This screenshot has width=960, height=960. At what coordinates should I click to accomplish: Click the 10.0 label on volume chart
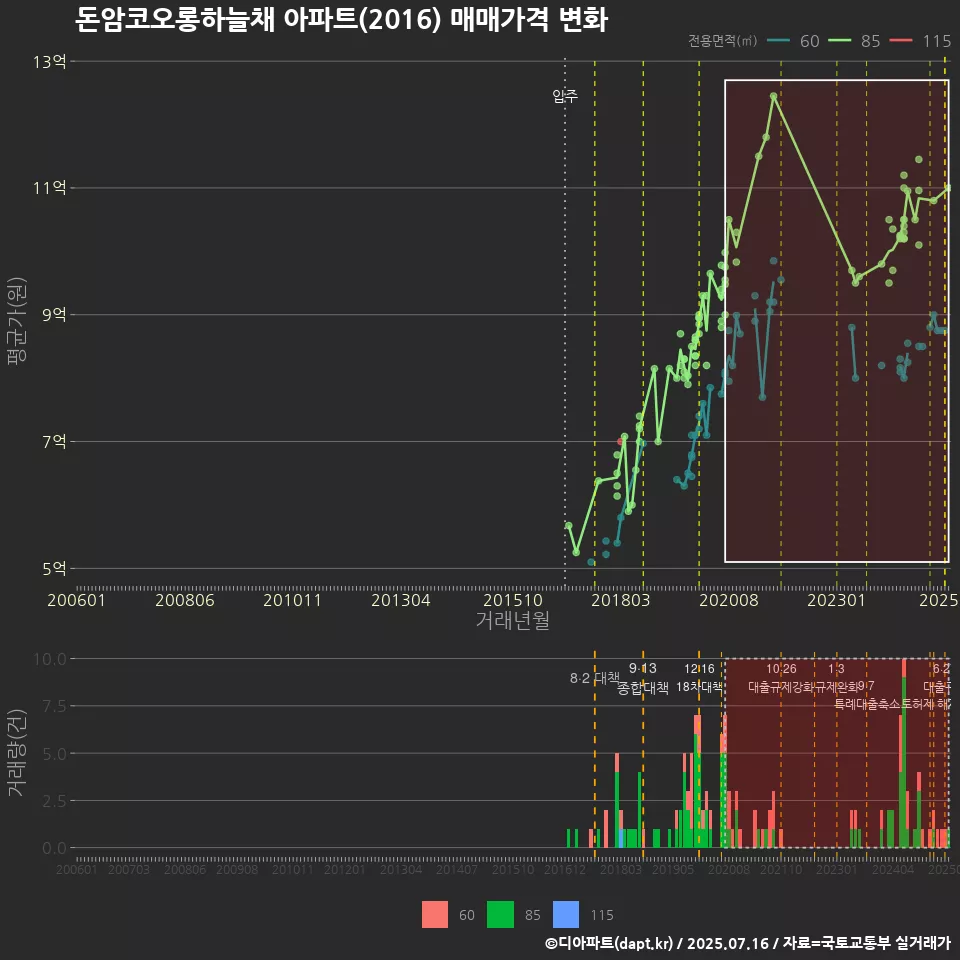[50, 659]
